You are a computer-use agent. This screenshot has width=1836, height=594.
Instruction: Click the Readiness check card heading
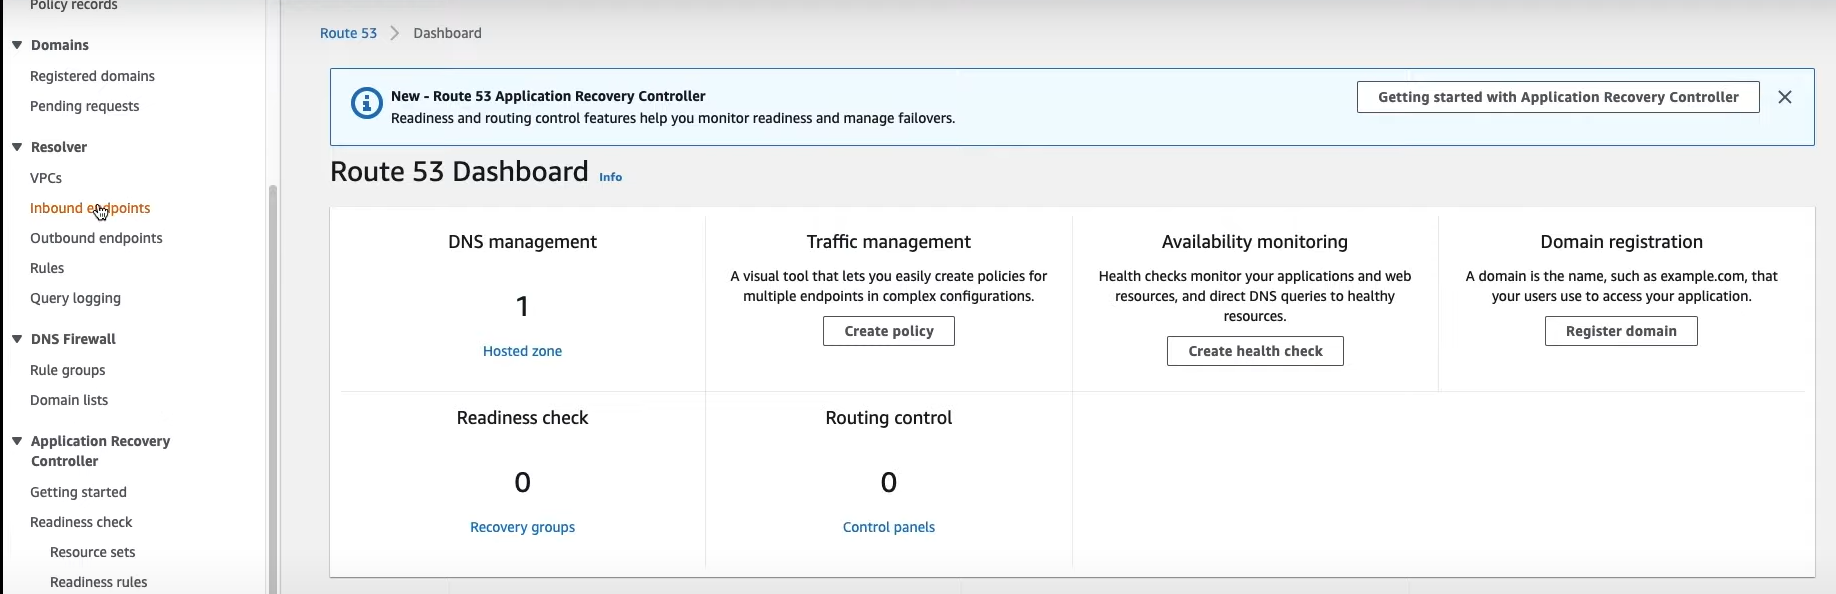click(522, 418)
